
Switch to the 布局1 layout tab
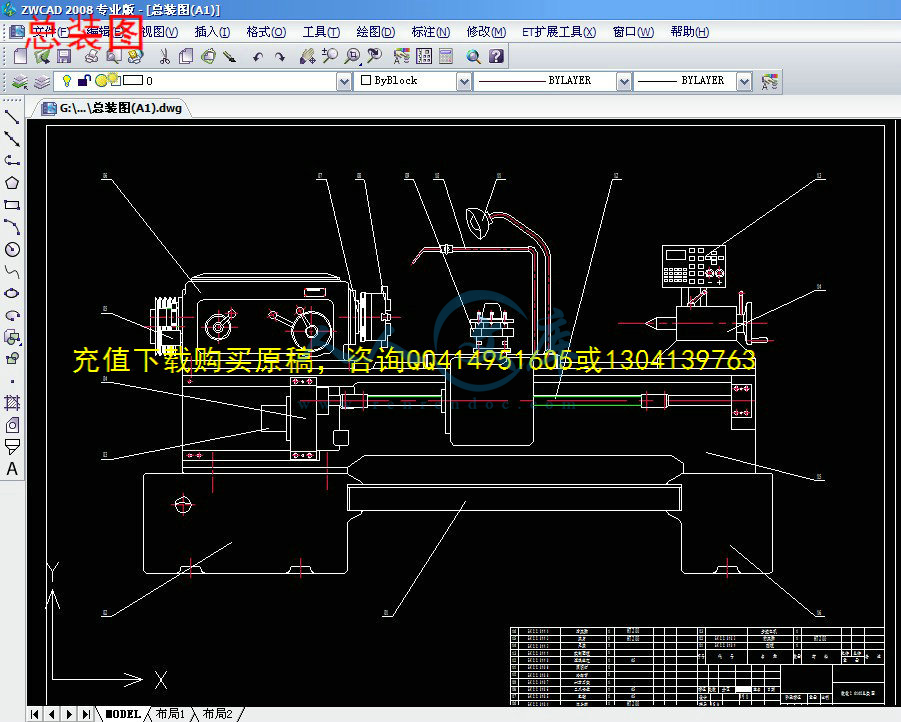(x=170, y=714)
